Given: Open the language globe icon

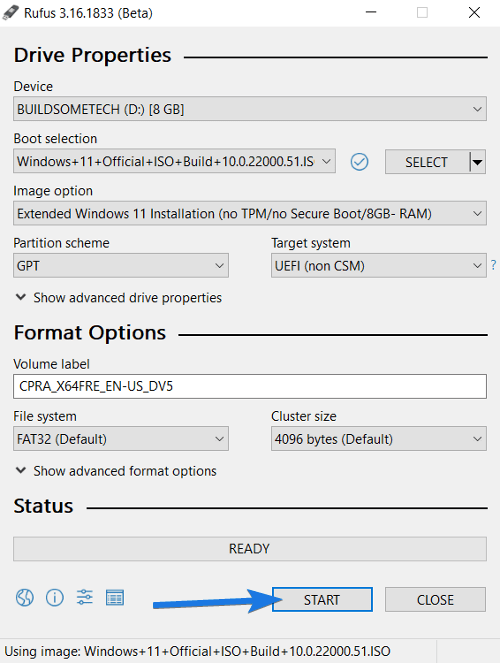Looking at the screenshot, I should pyautogui.click(x=25, y=598).
